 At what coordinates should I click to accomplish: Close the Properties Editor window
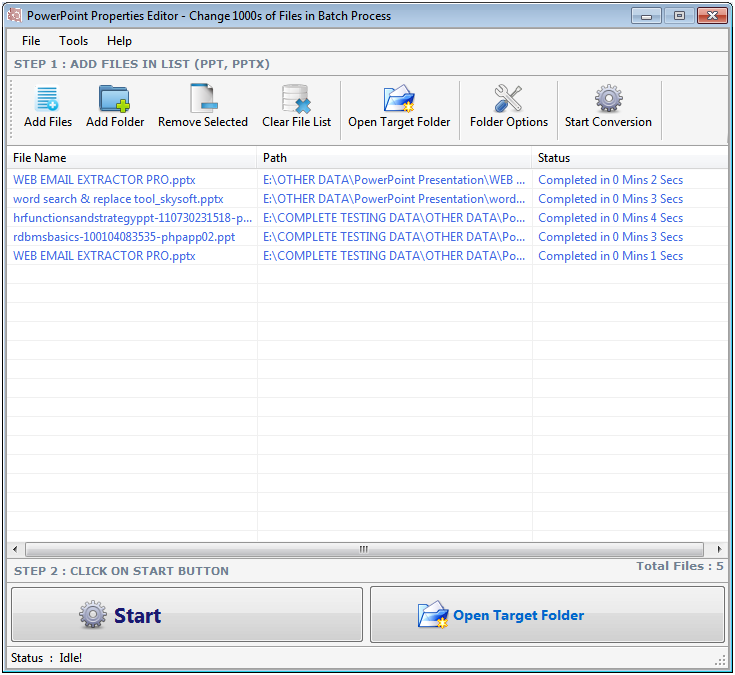pos(712,16)
